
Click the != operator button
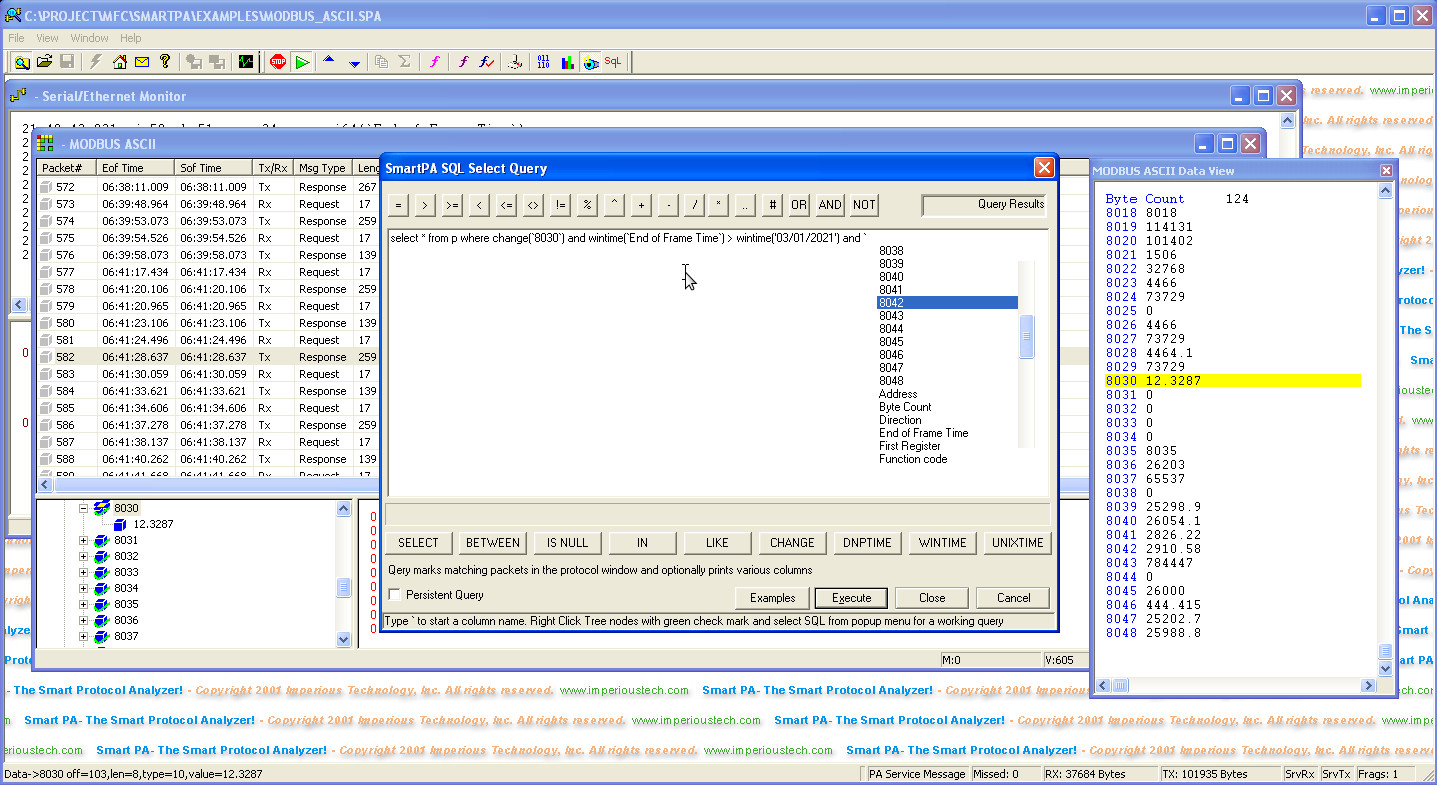tap(560, 205)
